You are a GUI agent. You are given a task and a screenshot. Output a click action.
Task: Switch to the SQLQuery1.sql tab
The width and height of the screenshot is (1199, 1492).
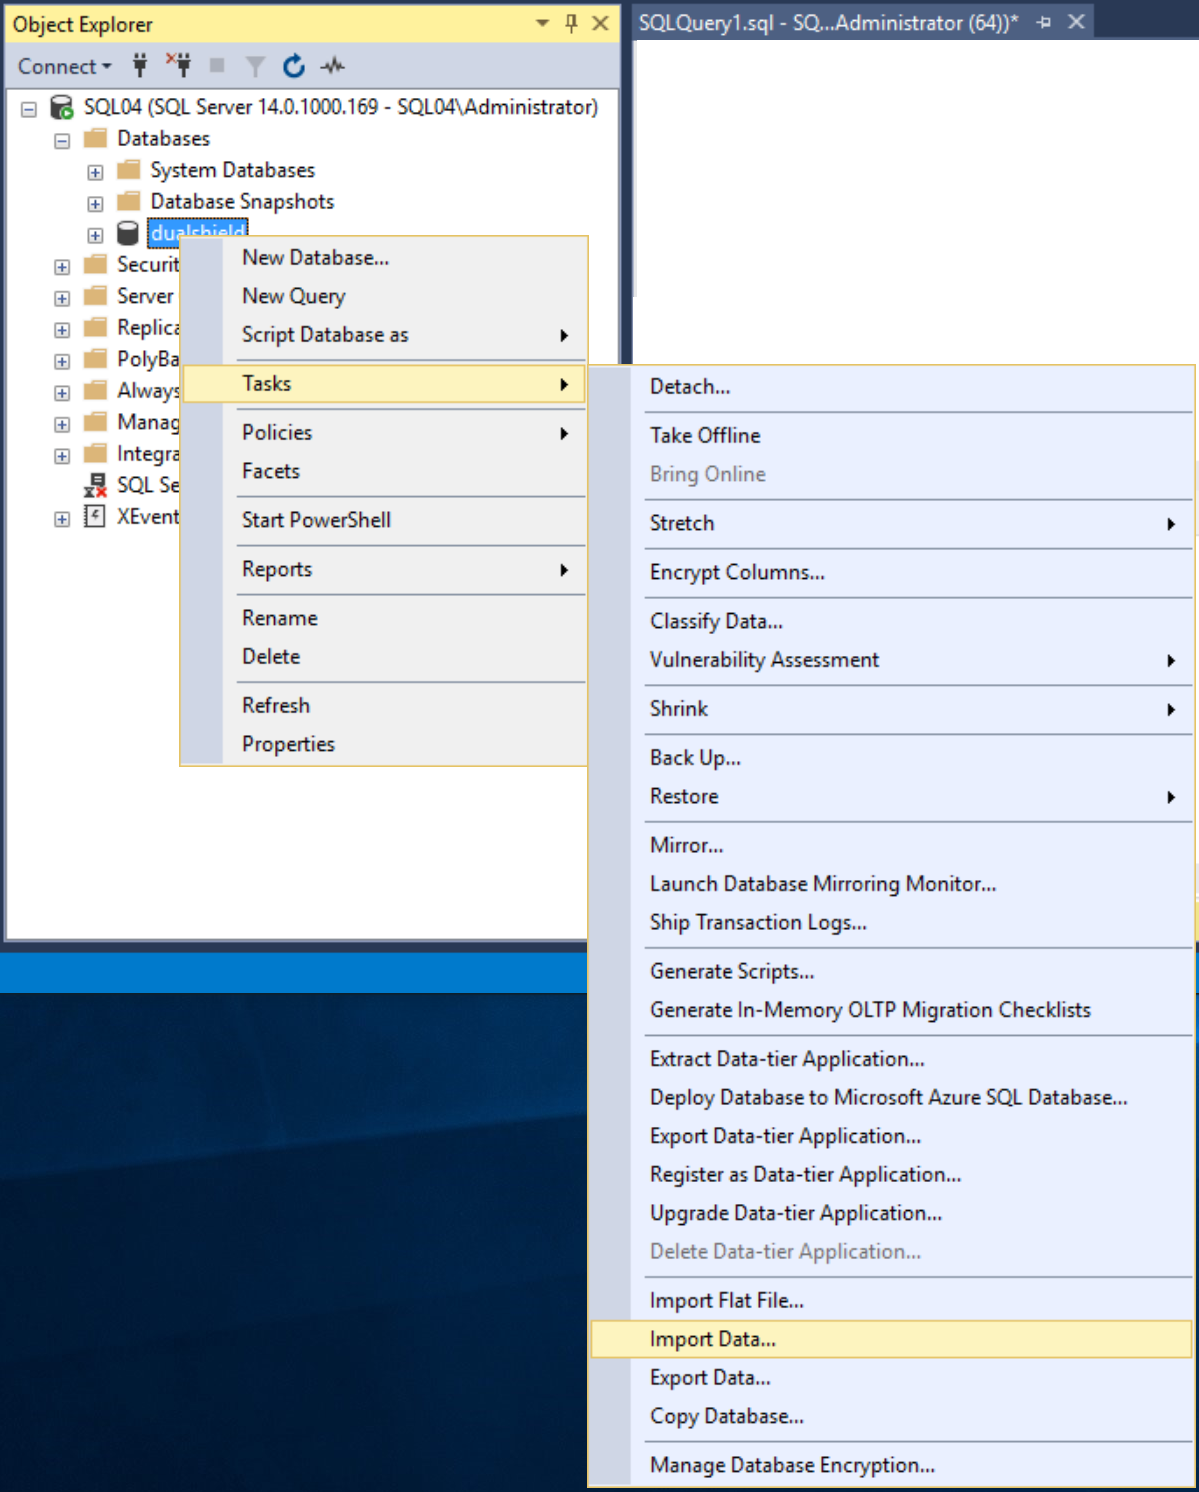tap(827, 22)
